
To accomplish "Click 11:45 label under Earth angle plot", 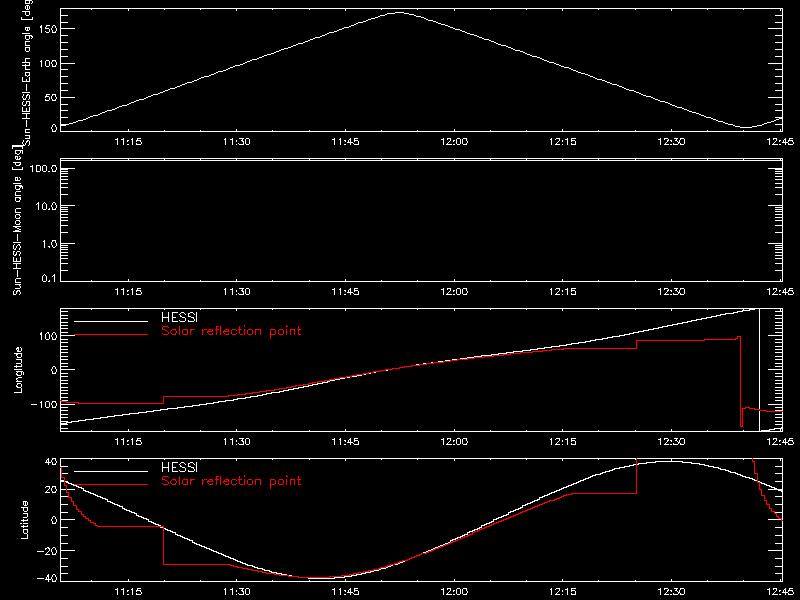I will 345,141.
